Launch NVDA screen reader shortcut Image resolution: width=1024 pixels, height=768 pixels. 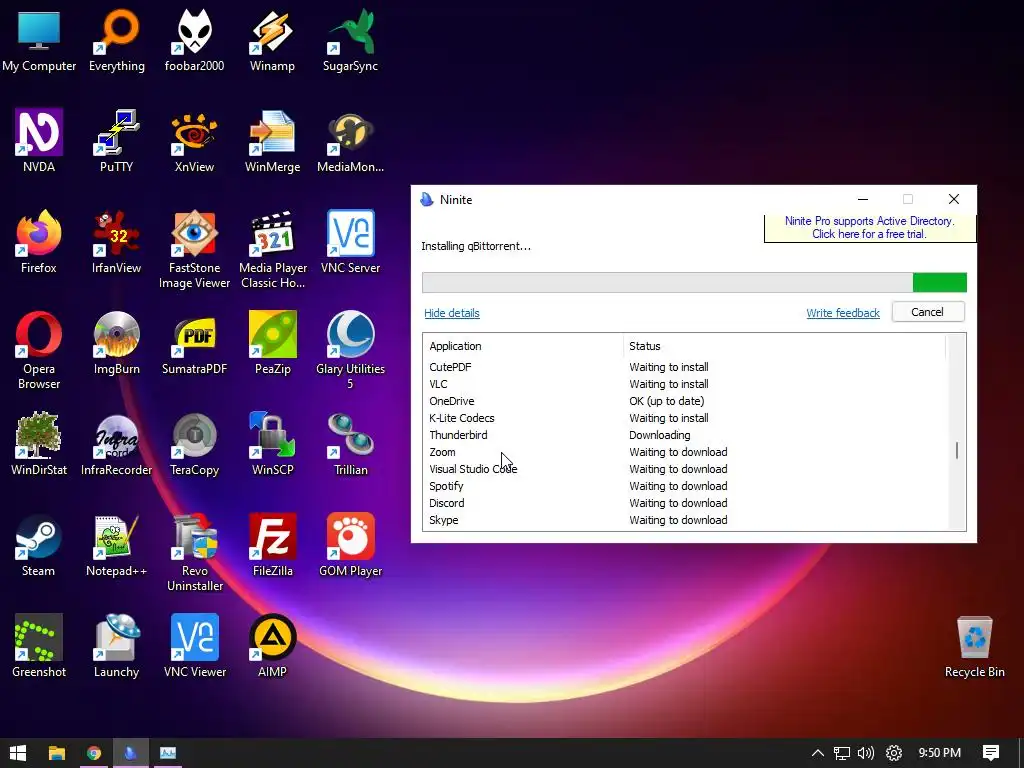click(x=39, y=141)
